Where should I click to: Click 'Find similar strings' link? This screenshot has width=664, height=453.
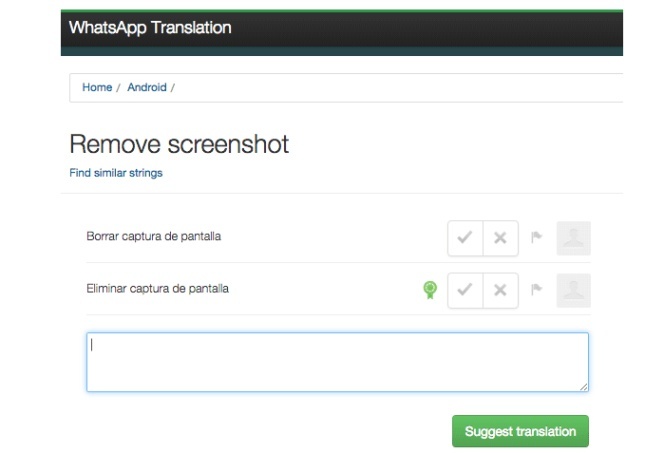116,173
